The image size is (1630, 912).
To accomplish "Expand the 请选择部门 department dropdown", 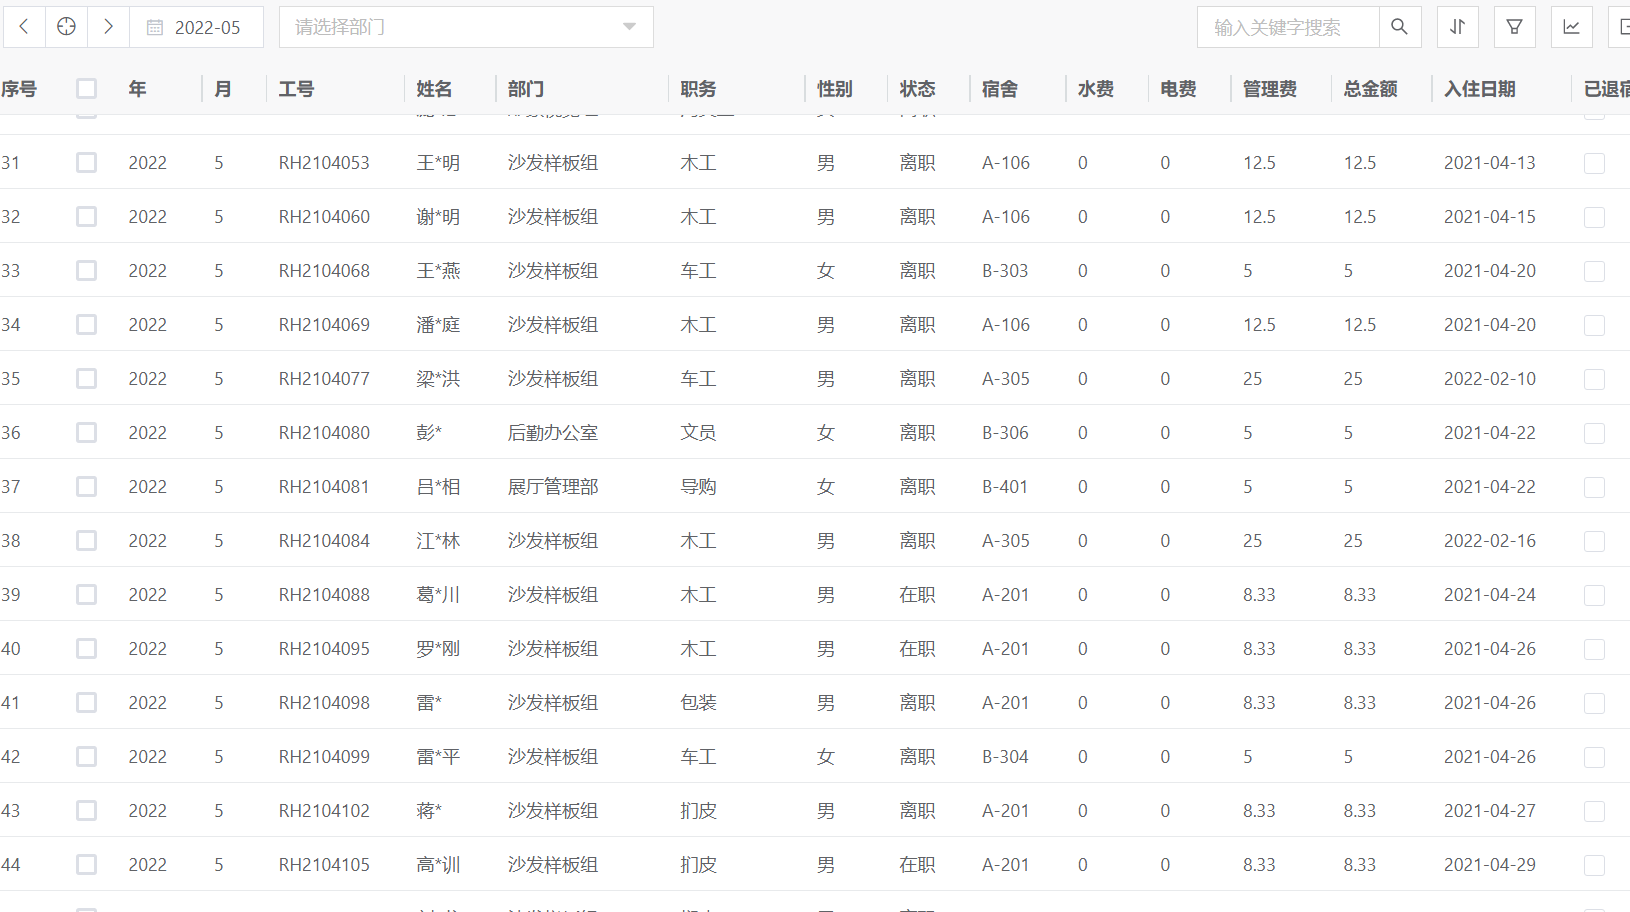I will pyautogui.click(x=466, y=27).
